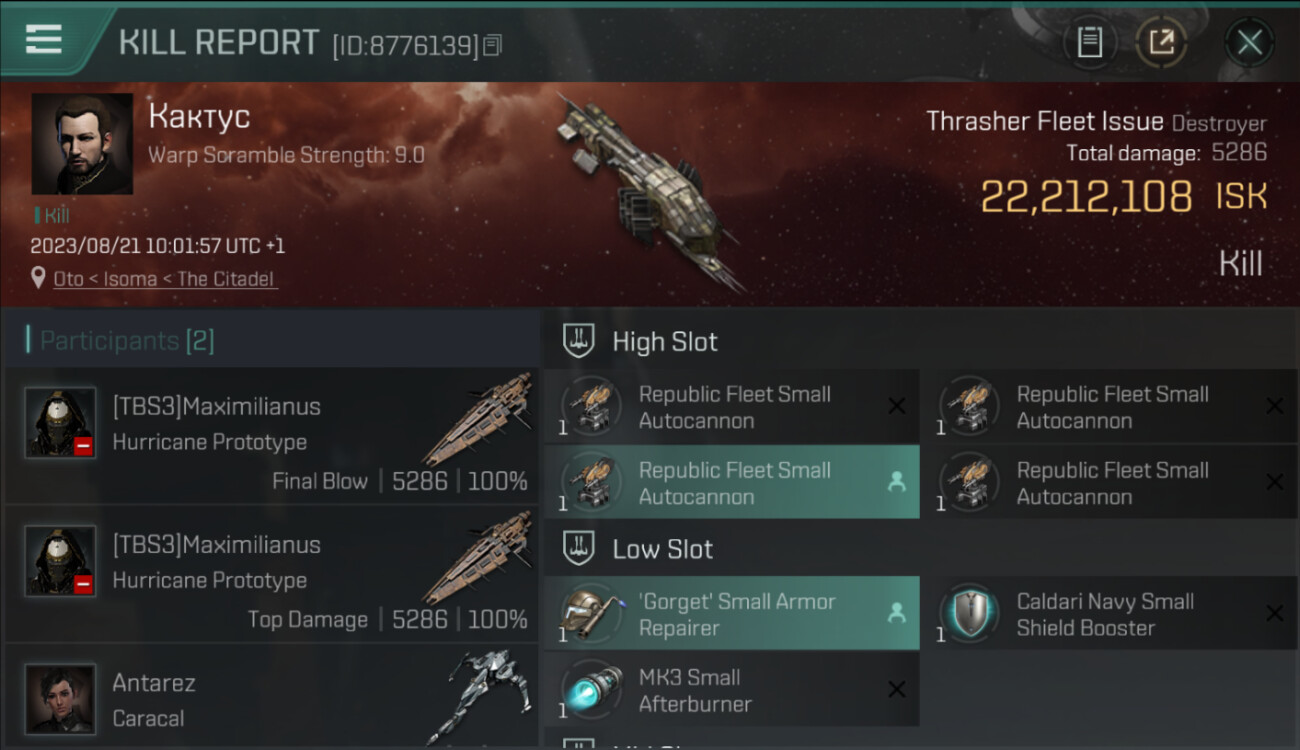Close the Kill Report window

click(x=1249, y=43)
